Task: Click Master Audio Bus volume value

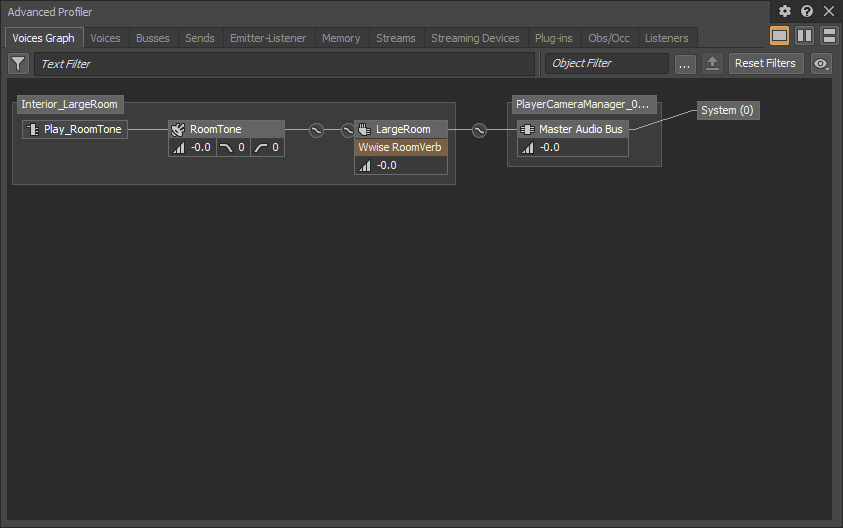Action: (549, 147)
